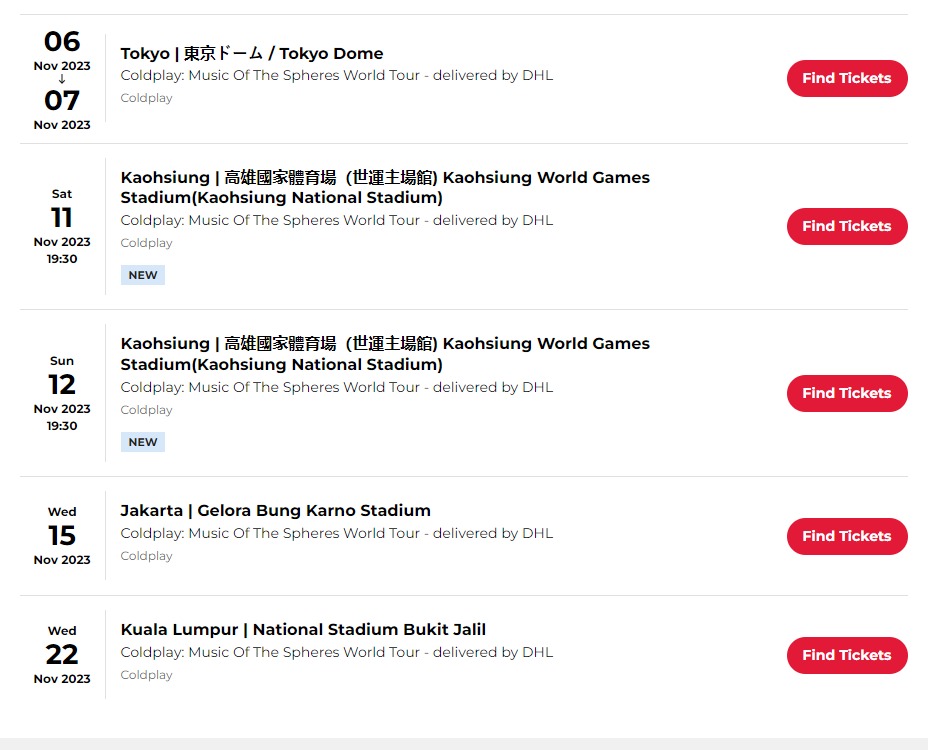This screenshot has height=750, width=928.
Task: Open Kuala Lumpur National Stadium Bukit Jalil title
Action: pyautogui.click(x=303, y=629)
